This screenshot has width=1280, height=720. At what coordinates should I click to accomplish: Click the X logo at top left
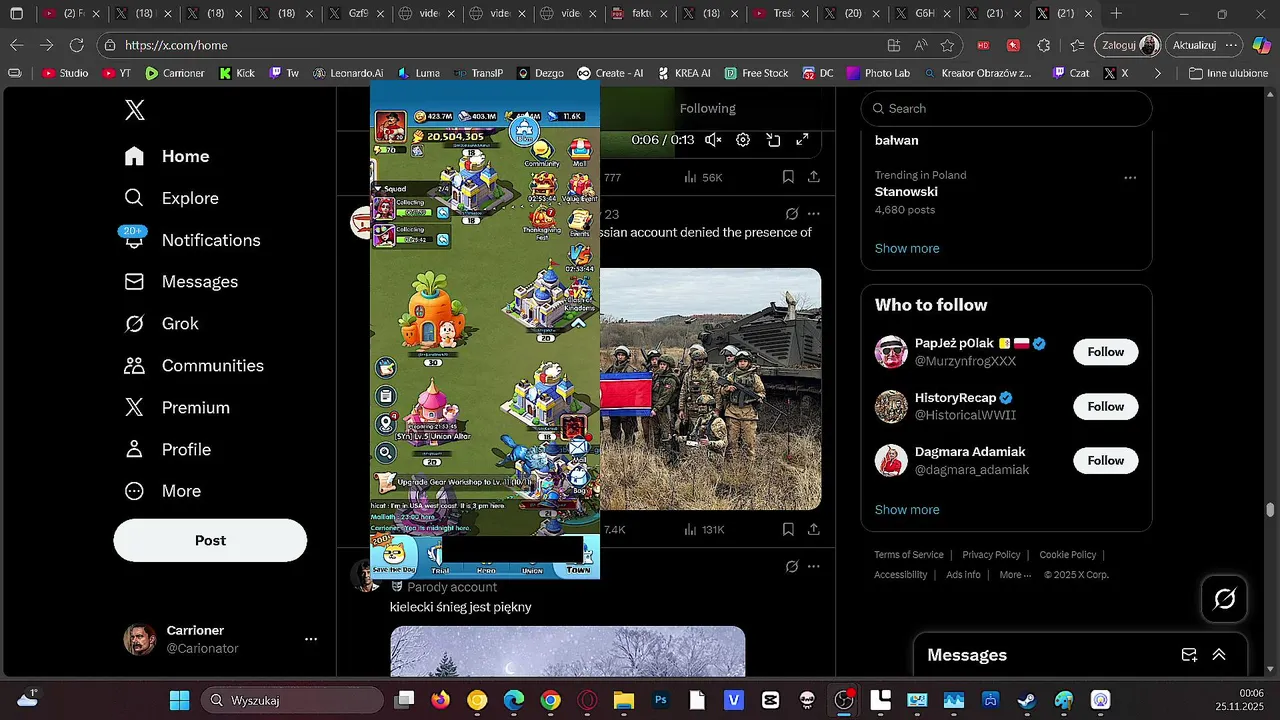pos(135,110)
